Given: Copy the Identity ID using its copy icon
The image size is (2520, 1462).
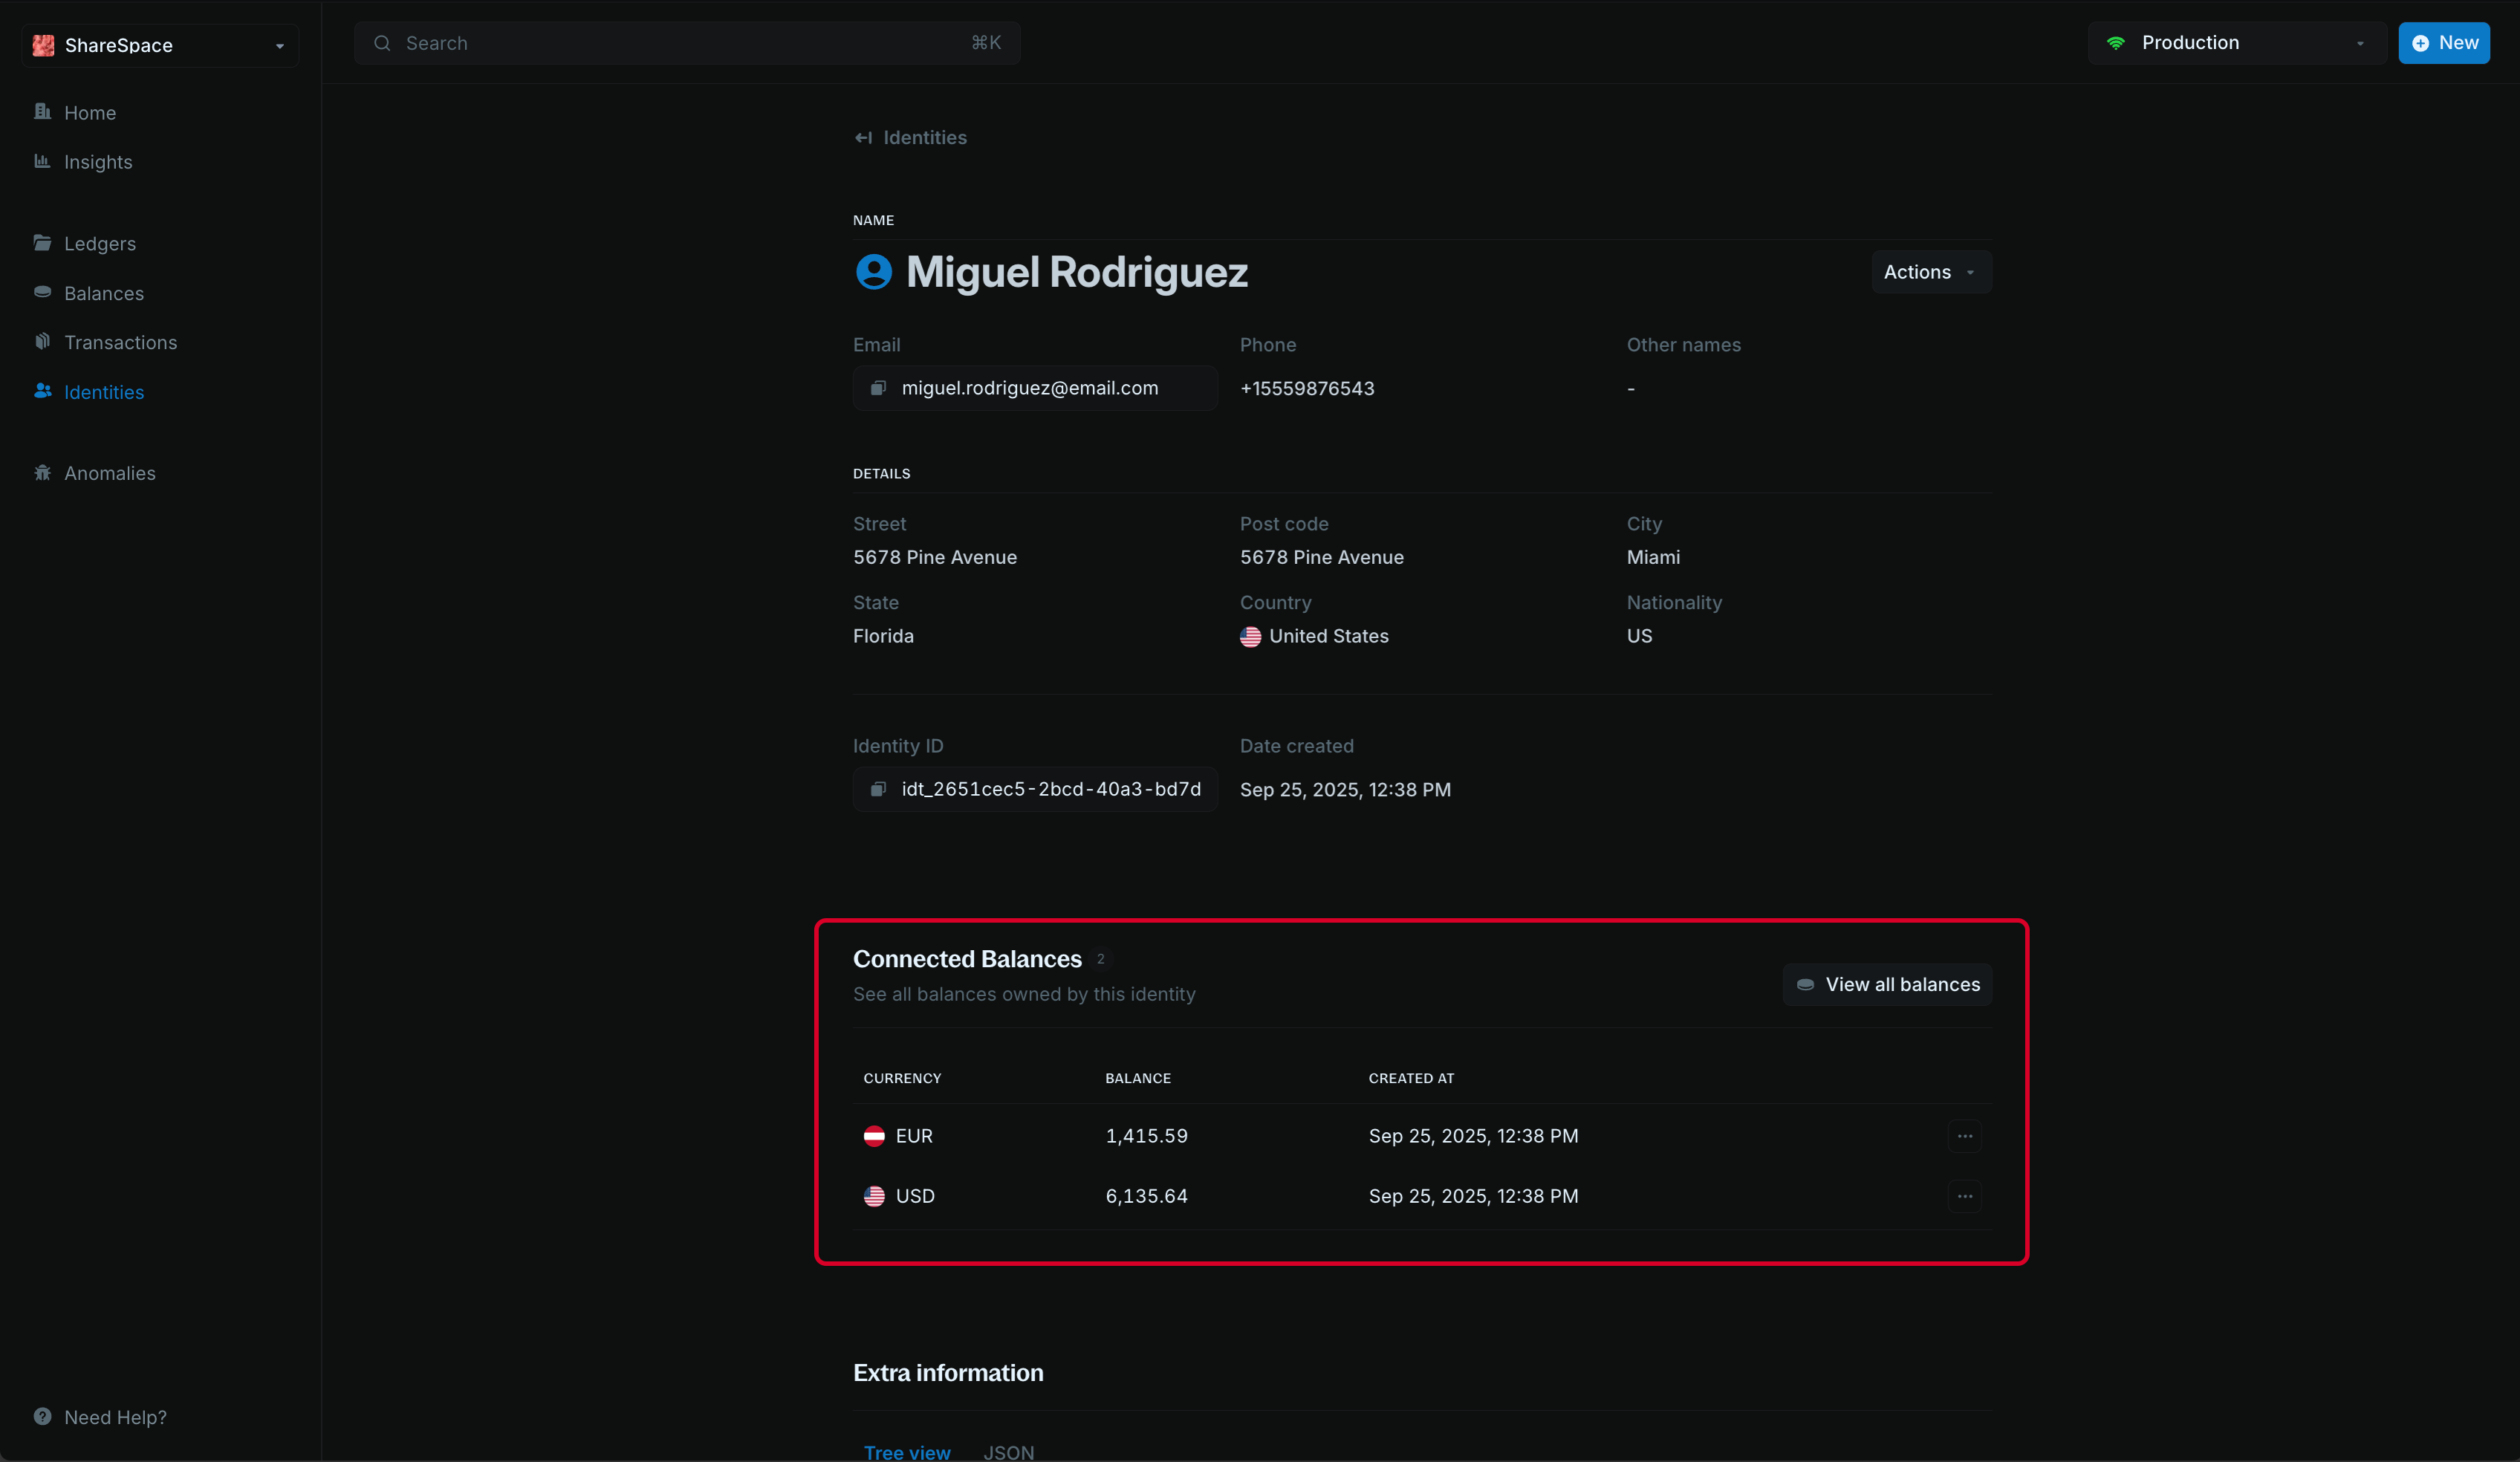Looking at the screenshot, I should click(878, 789).
